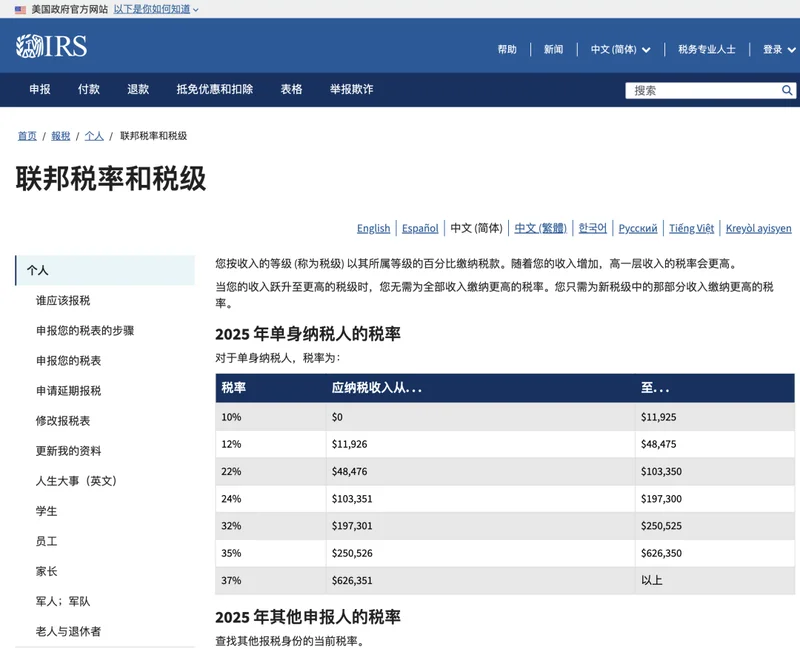The height and width of the screenshot is (649, 800).
Task: Open the 表格 menu
Action: pyautogui.click(x=291, y=89)
